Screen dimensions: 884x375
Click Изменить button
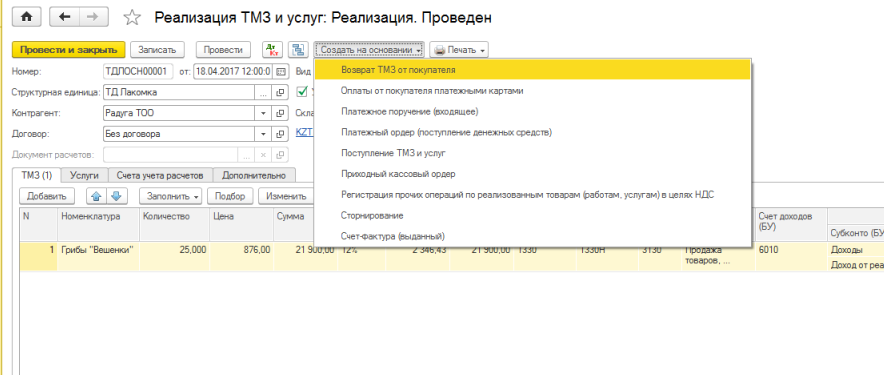pos(286,196)
